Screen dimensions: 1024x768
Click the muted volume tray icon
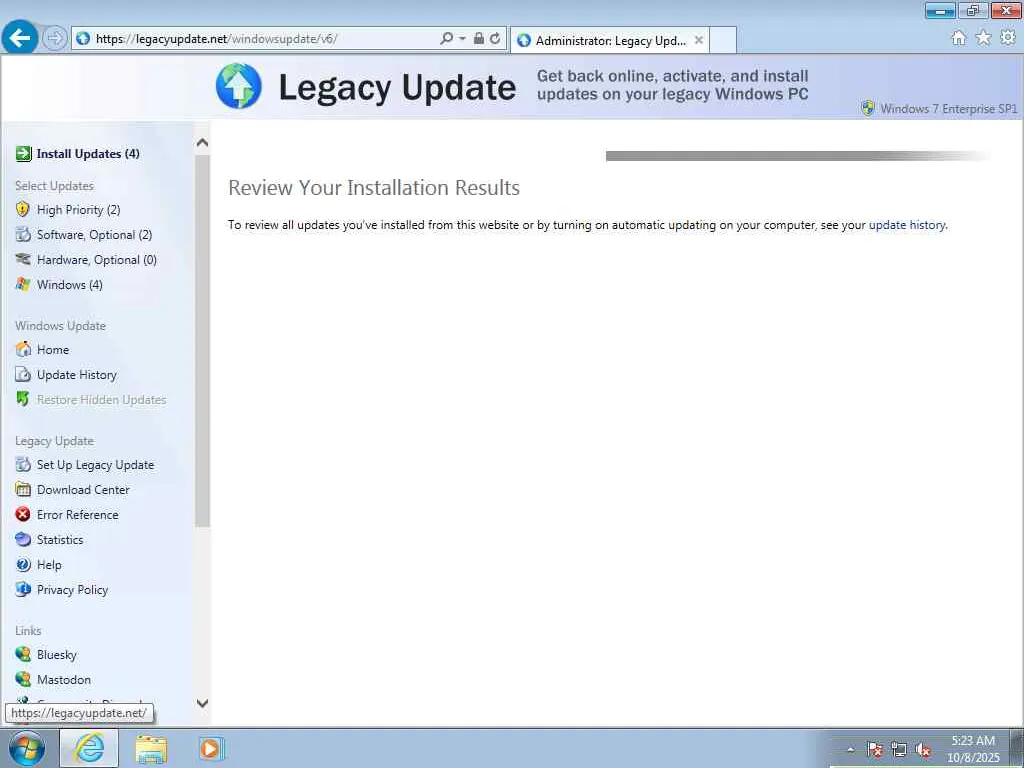[923, 750]
